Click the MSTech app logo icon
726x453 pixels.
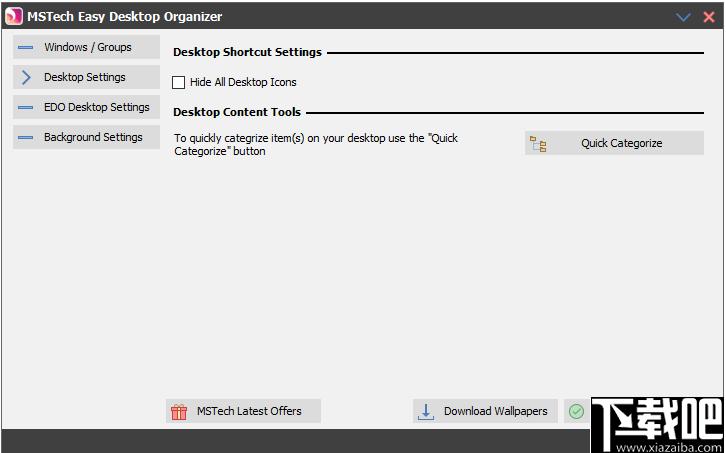click(x=14, y=17)
